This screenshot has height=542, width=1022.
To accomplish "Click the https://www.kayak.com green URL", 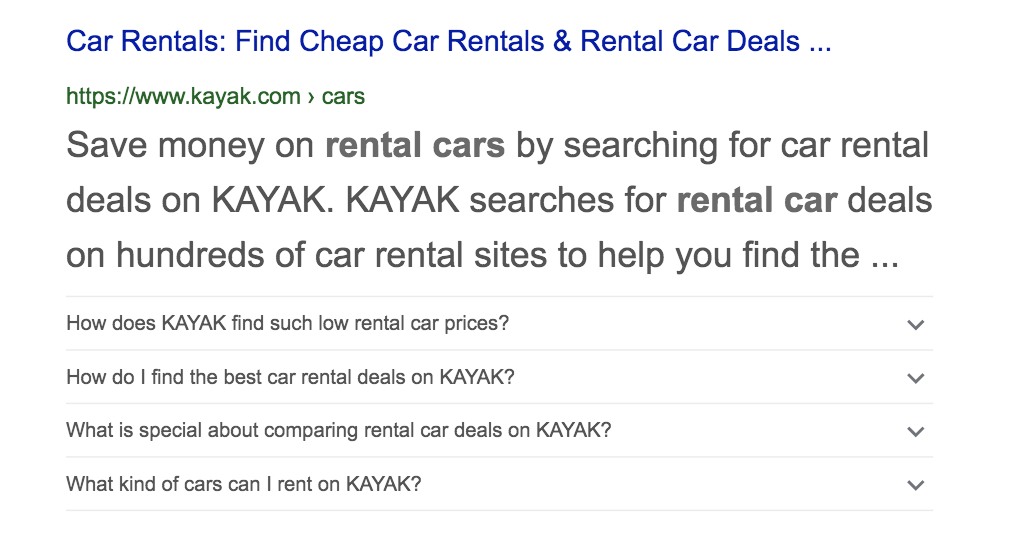I will click(183, 97).
